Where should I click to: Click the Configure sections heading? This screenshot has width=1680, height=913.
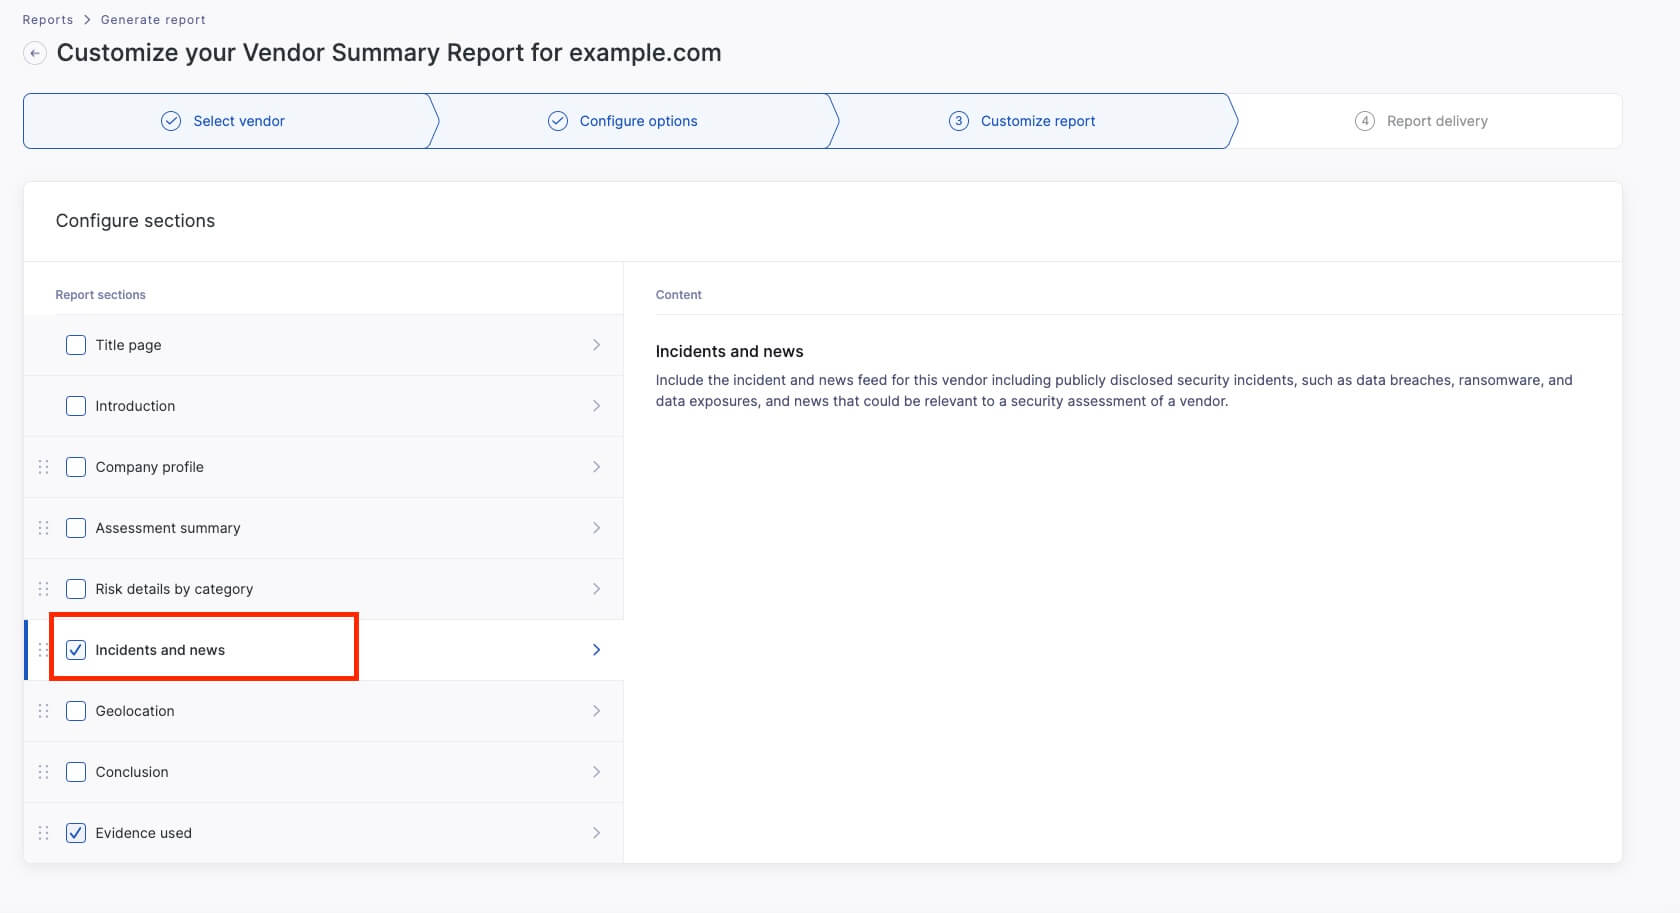point(135,221)
